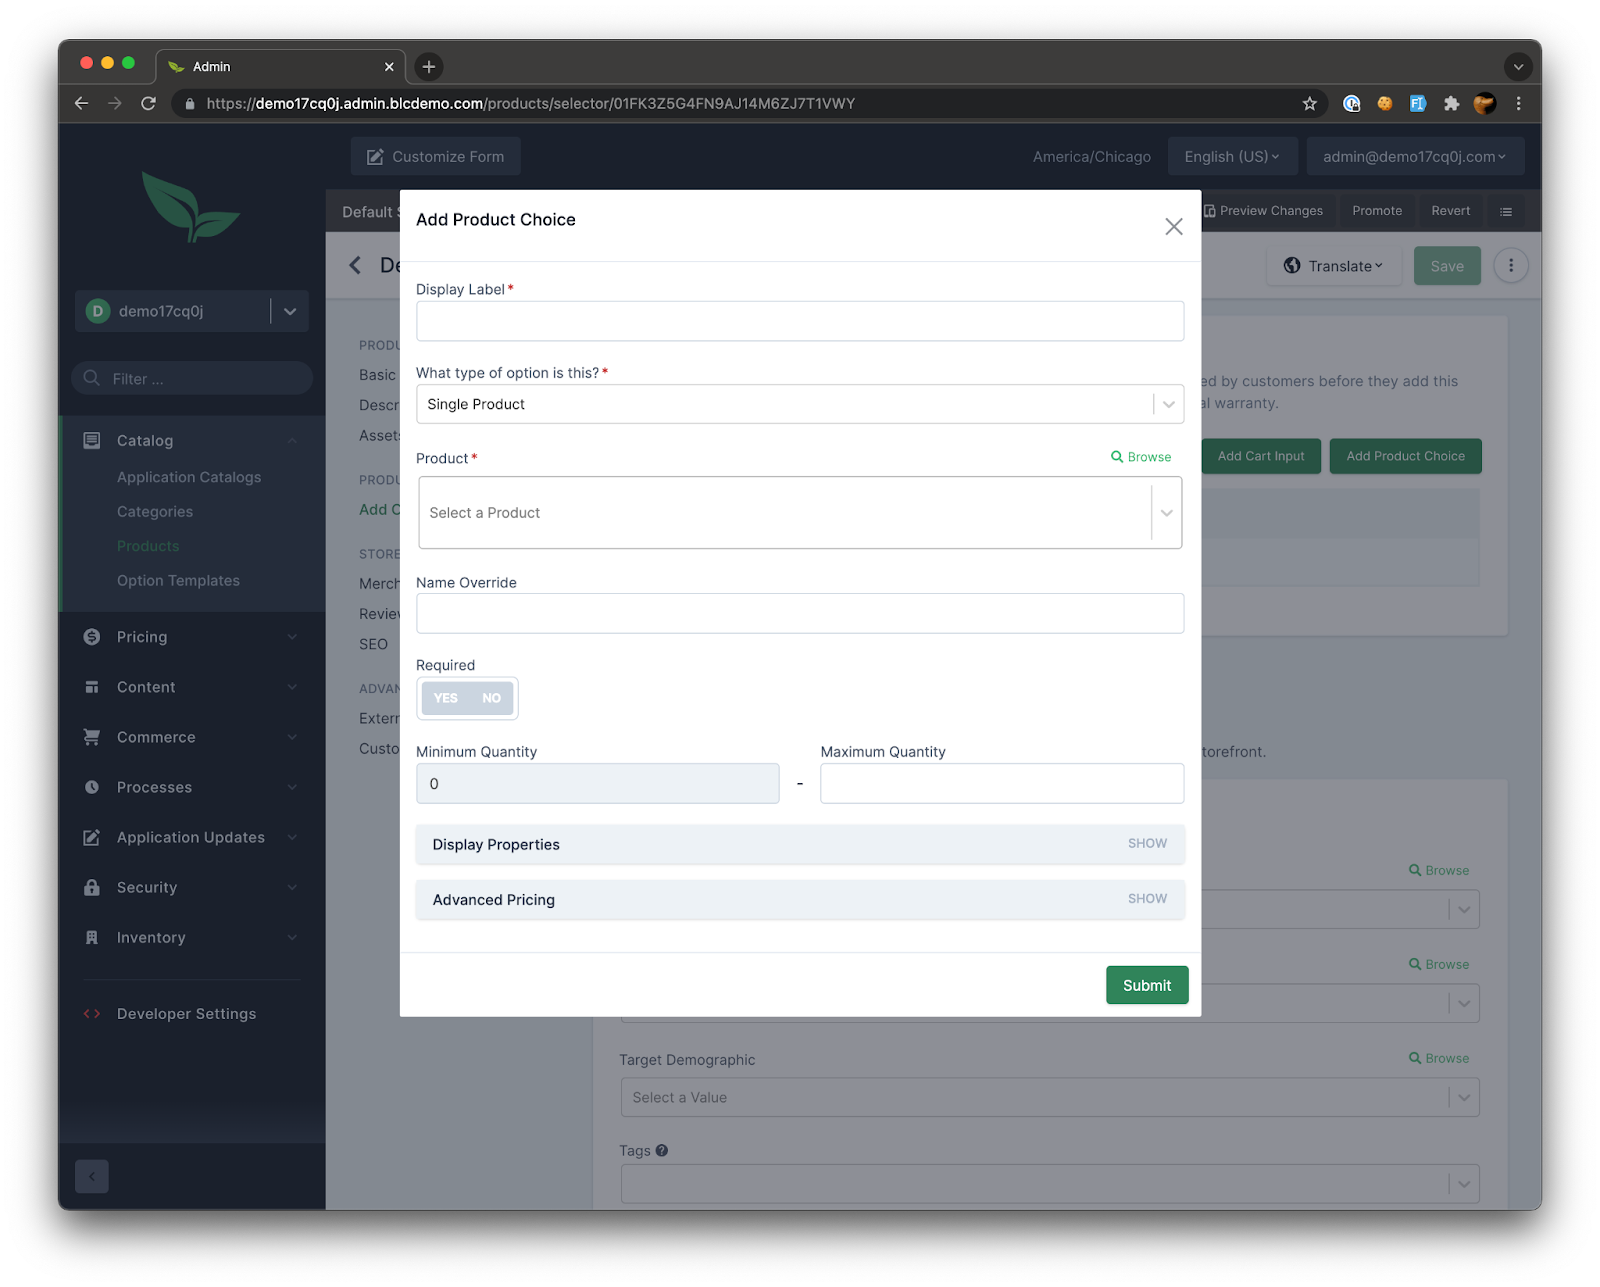
Task: Open the option type dropdown
Action: click(x=800, y=404)
